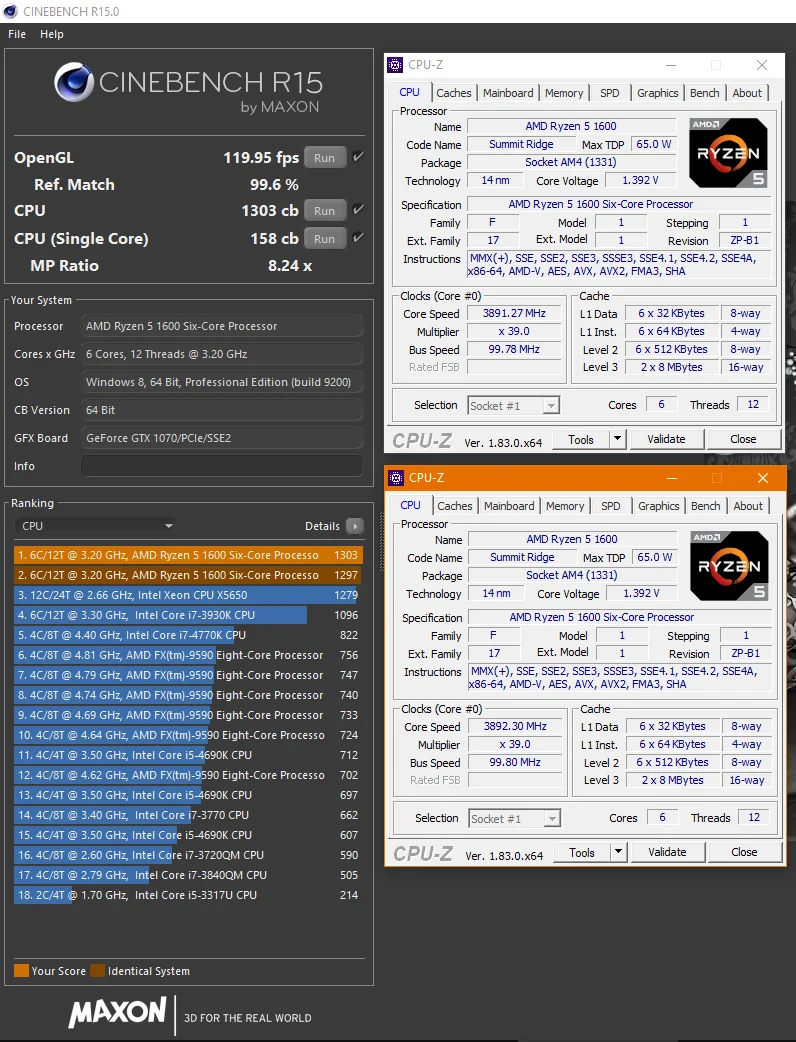
Task: Switch to Mainboard tab in upper CPU-Z
Action: tap(508, 93)
